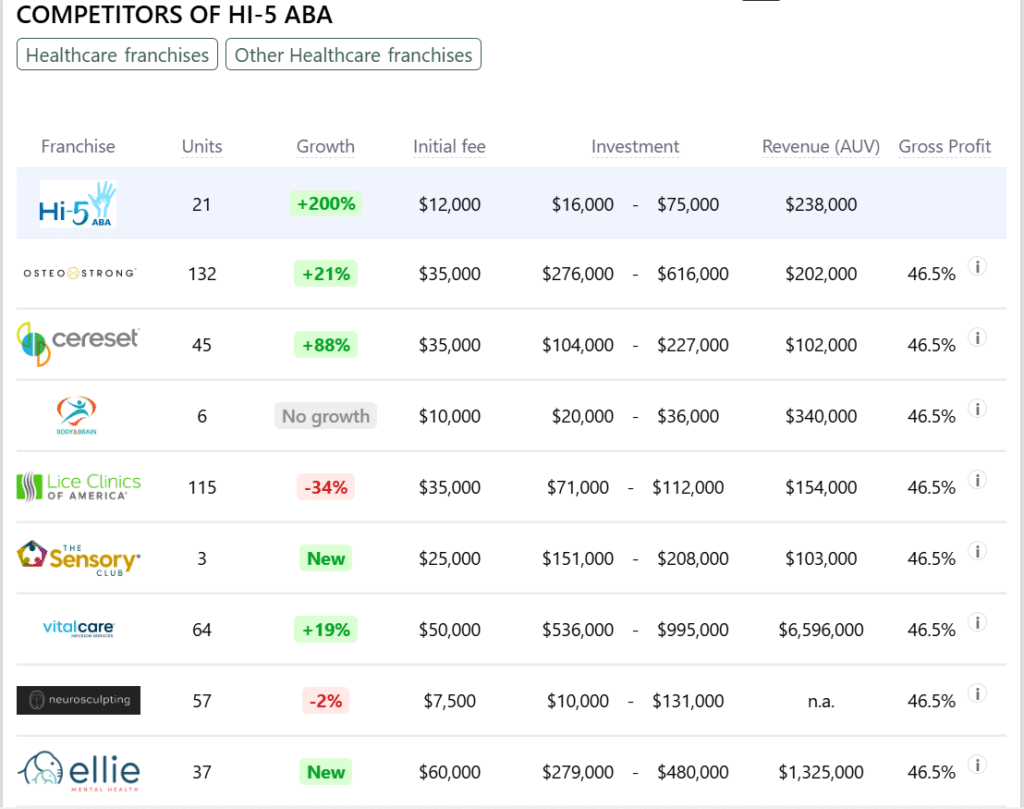Image resolution: width=1024 pixels, height=809 pixels.
Task: Click the Revenue (AUV) column header
Action: [821, 146]
